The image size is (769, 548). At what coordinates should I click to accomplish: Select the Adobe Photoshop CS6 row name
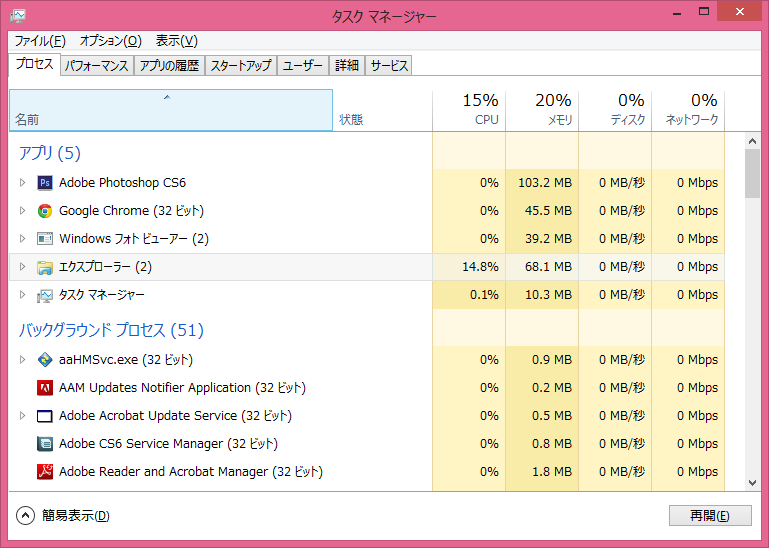tap(123, 183)
